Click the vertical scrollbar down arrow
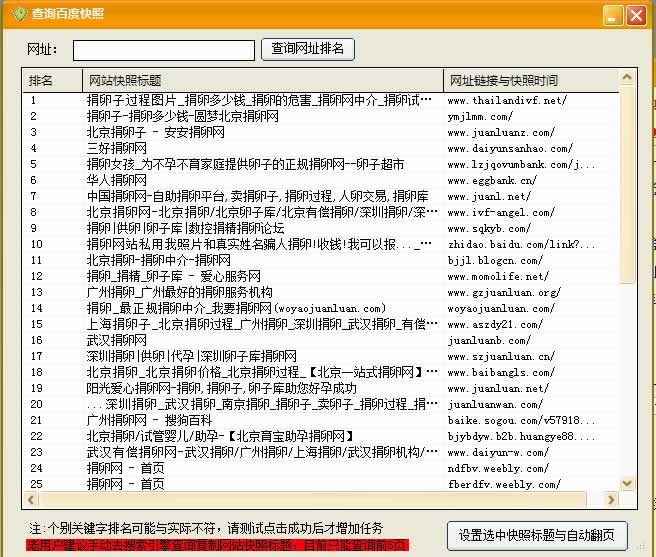 click(626, 484)
